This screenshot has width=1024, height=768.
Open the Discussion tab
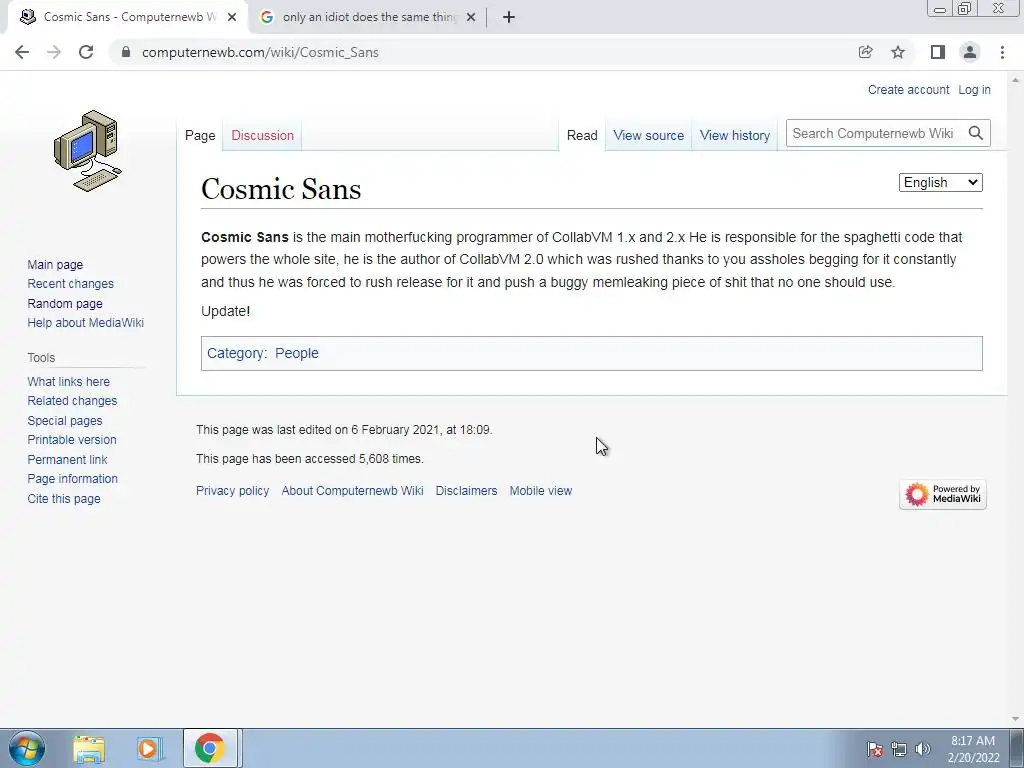263,135
